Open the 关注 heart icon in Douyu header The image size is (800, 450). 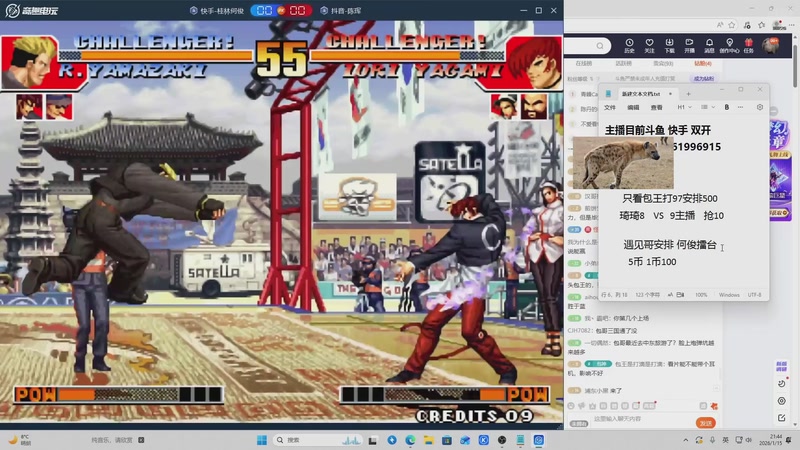(x=649, y=45)
